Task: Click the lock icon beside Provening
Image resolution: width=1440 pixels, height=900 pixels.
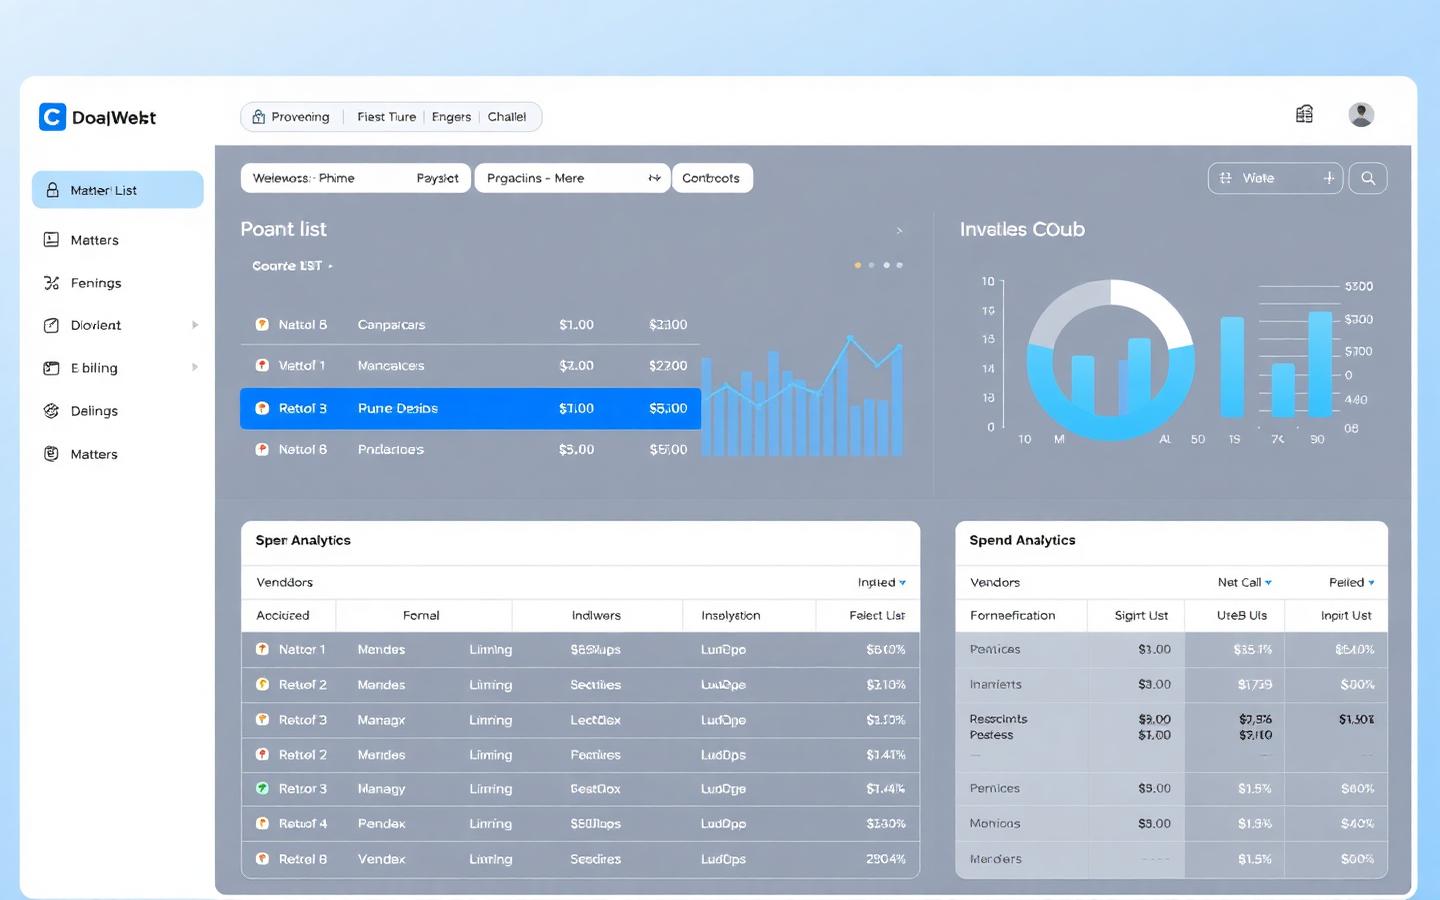Action: (x=259, y=117)
